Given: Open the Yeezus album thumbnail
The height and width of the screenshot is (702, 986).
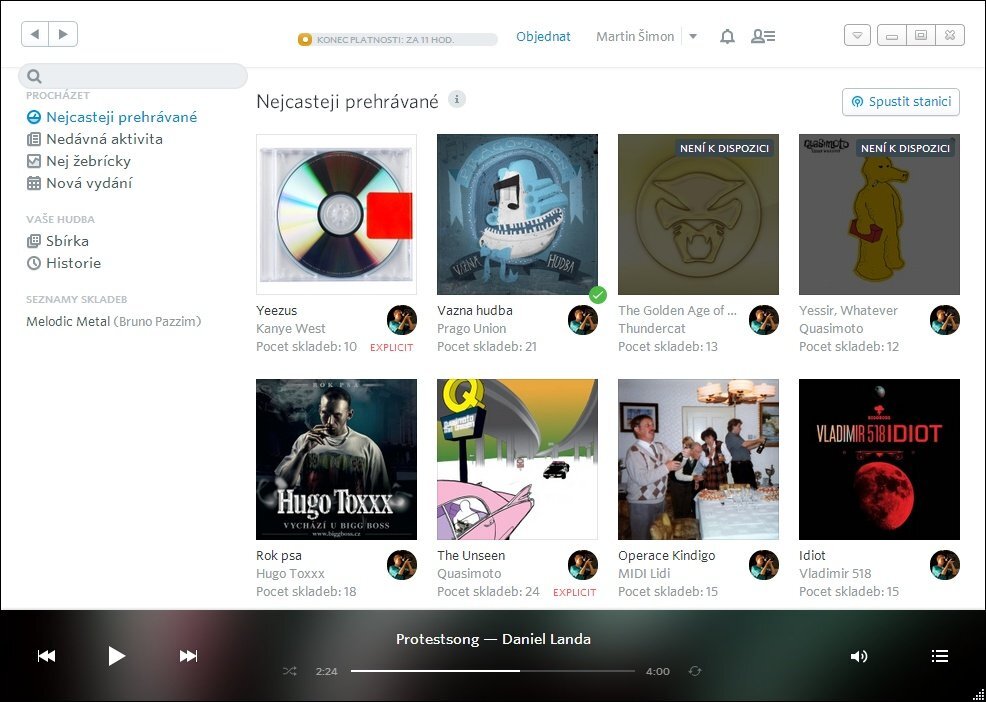Looking at the screenshot, I should point(336,214).
